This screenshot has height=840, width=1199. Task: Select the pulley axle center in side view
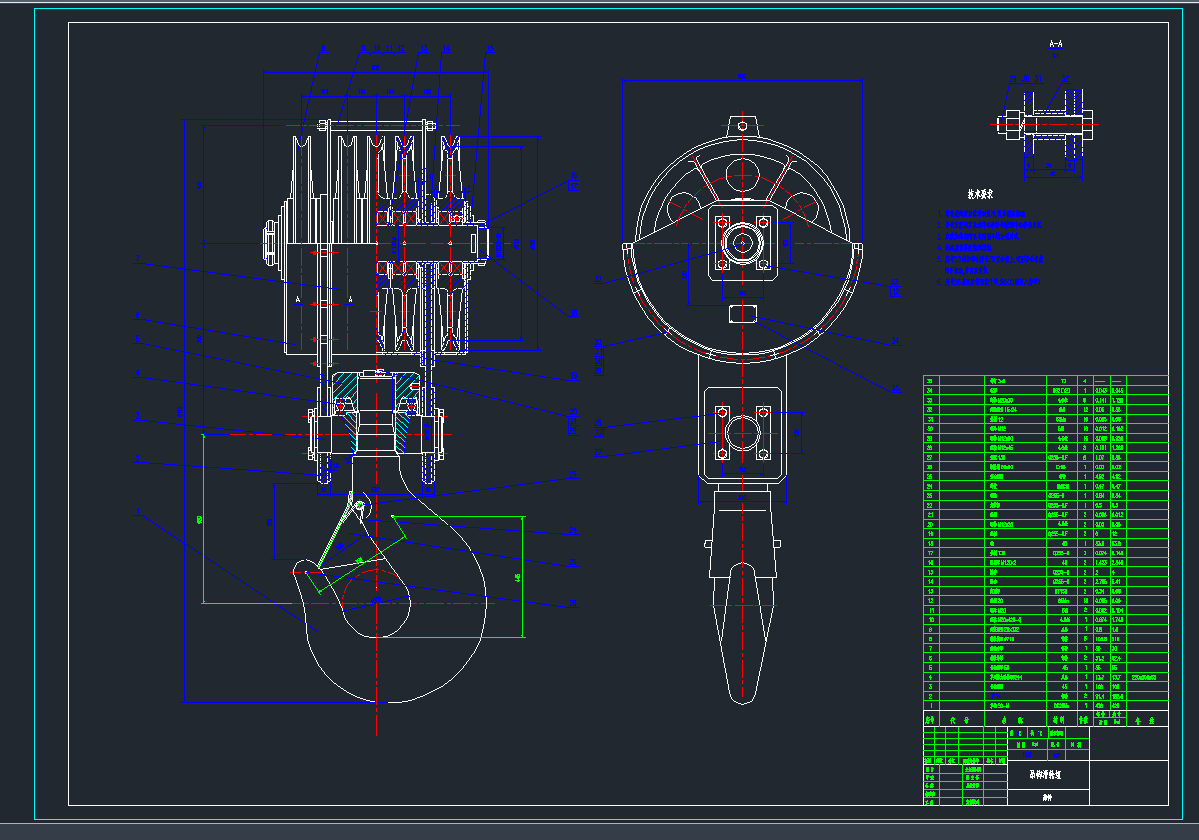741,243
